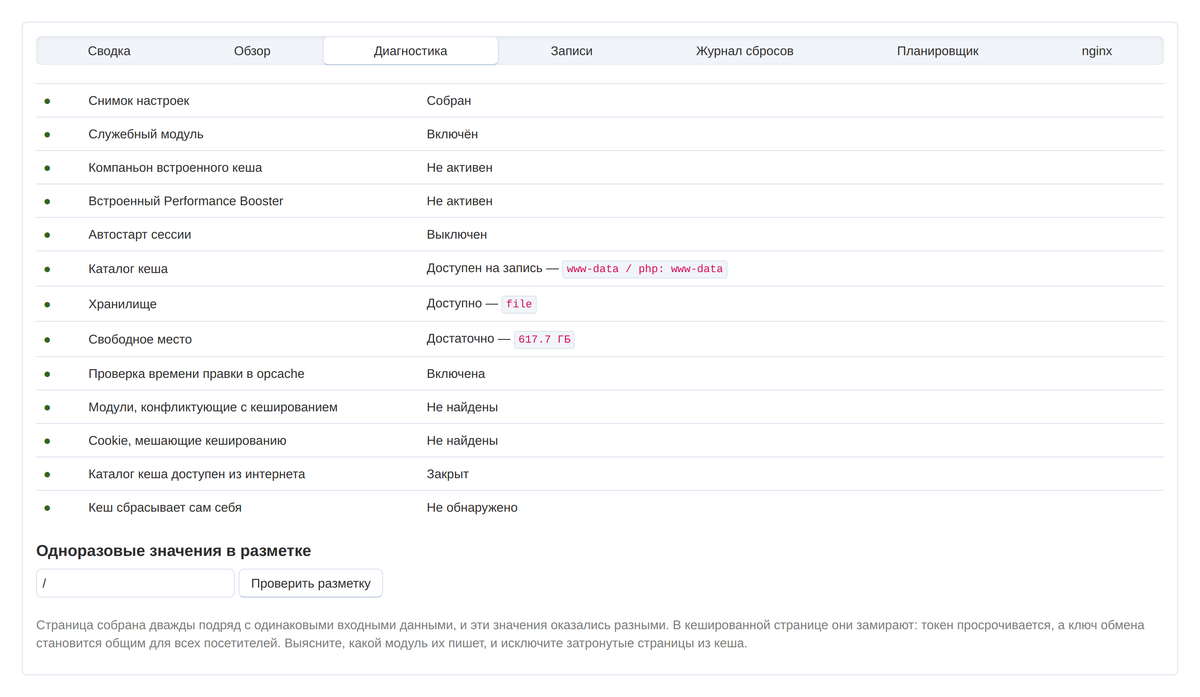Focus the page path input field
The image size is (1200, 697).
[135, 583]
